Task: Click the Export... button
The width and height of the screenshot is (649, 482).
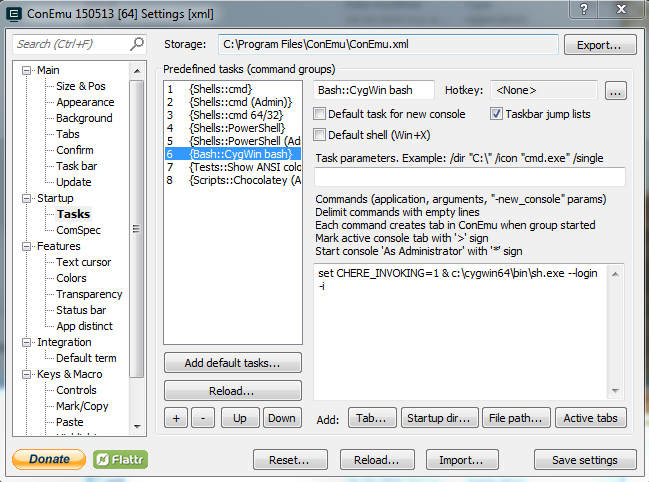Action: click(x=600, y=45)
